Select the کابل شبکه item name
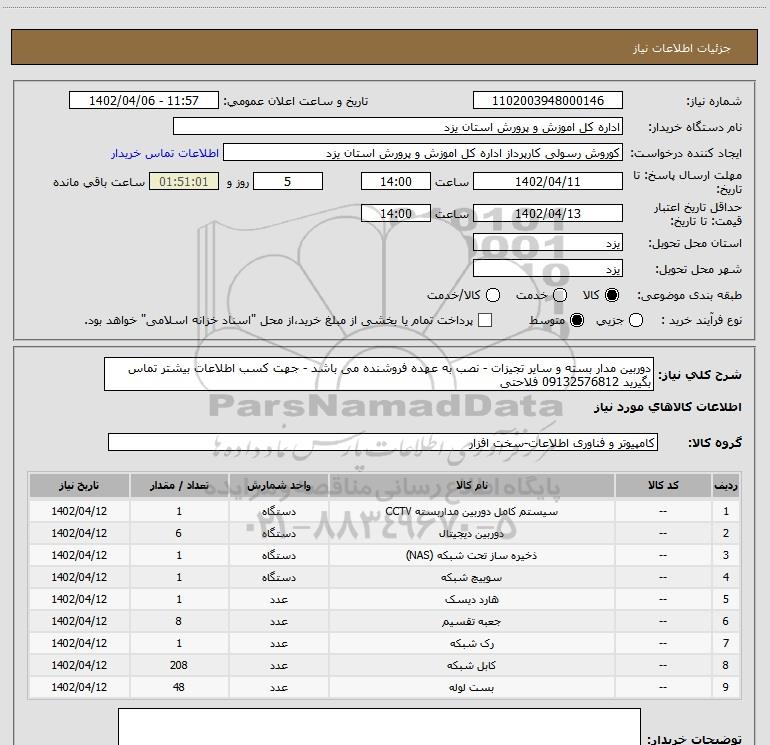 point(471,665)
